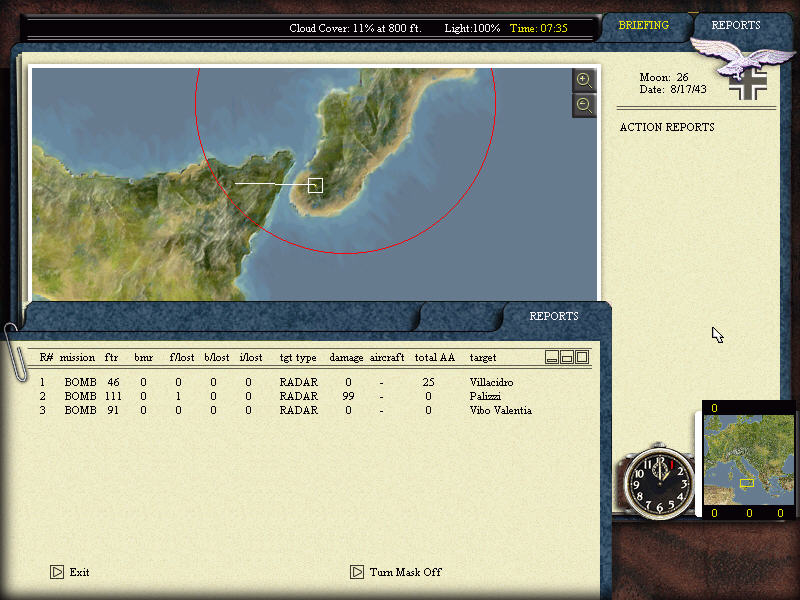The image size is (800, 600).
Task: Zoom out on the map
Action: [584, 106]
